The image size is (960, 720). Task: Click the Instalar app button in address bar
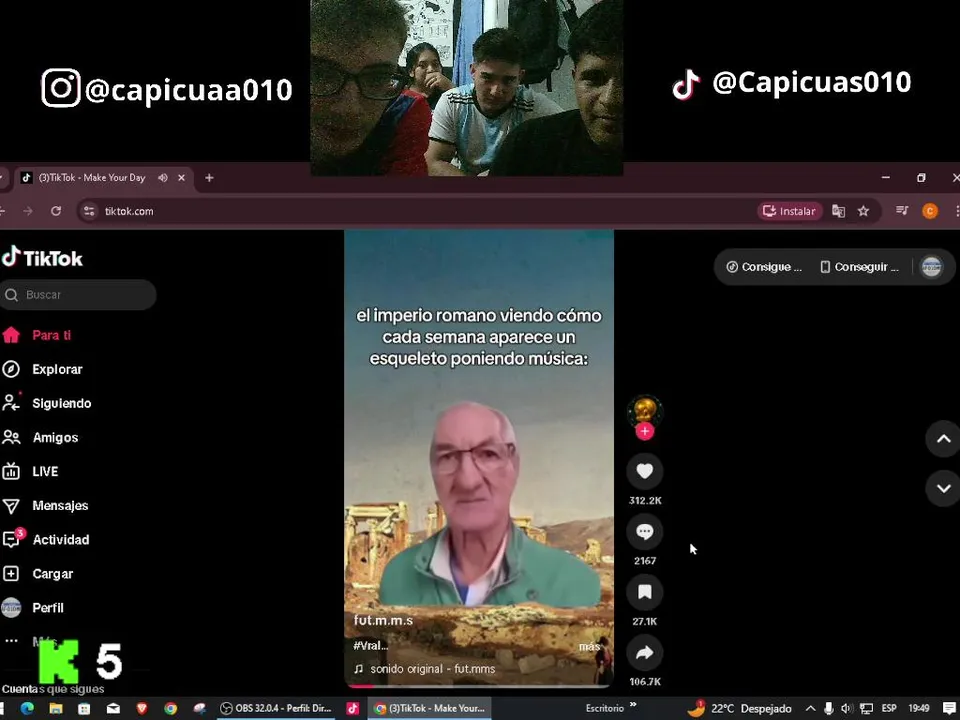(790, 211)
